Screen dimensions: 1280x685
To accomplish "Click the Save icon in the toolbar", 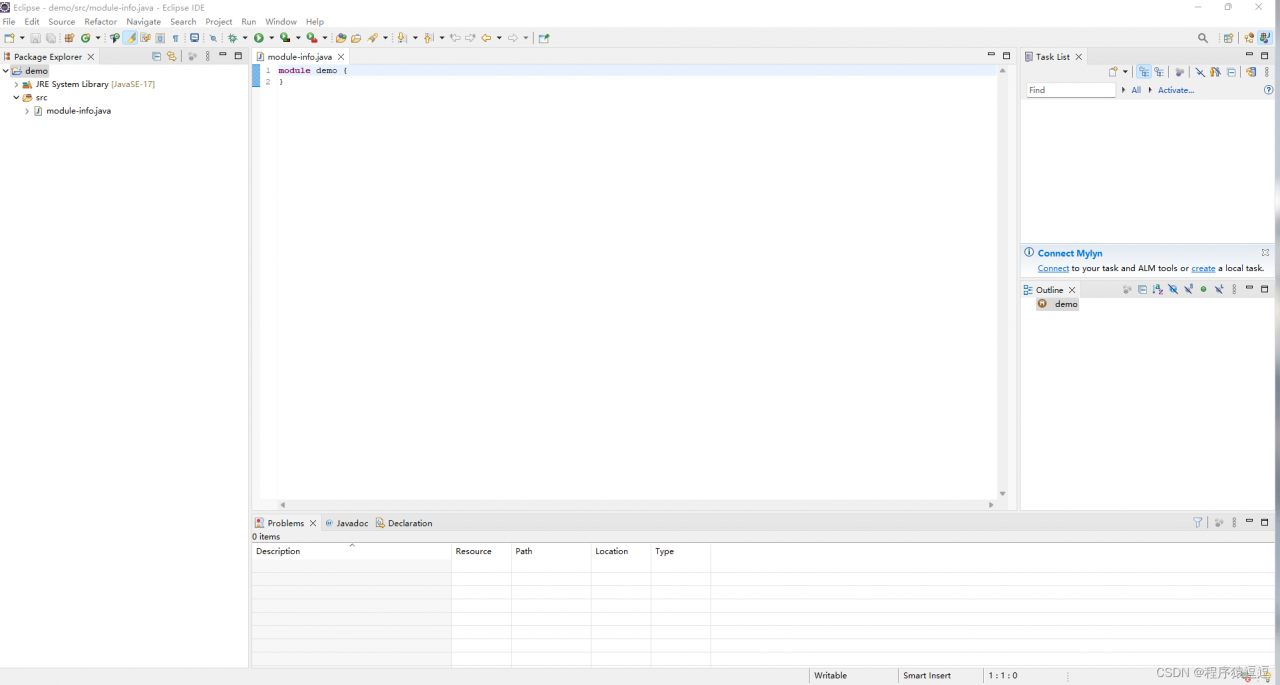I will (35, 38).
